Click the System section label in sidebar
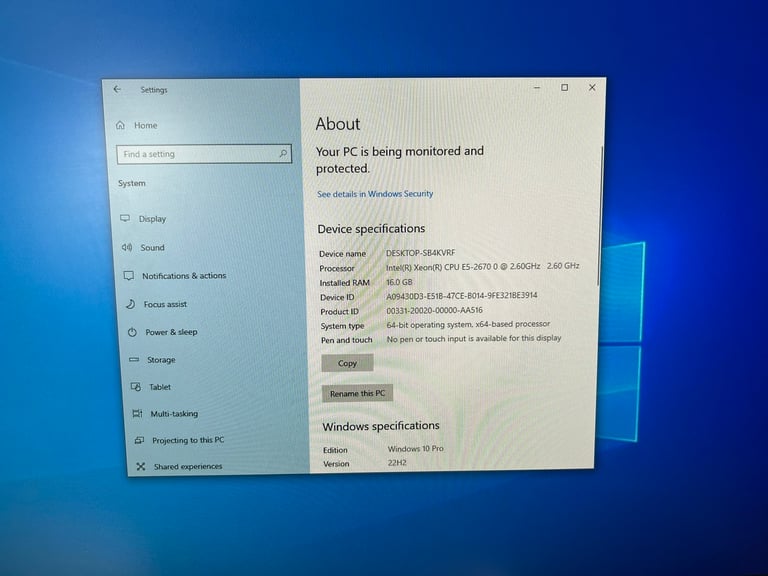Screen dimensions: 768x576 [x=132, y=183]
